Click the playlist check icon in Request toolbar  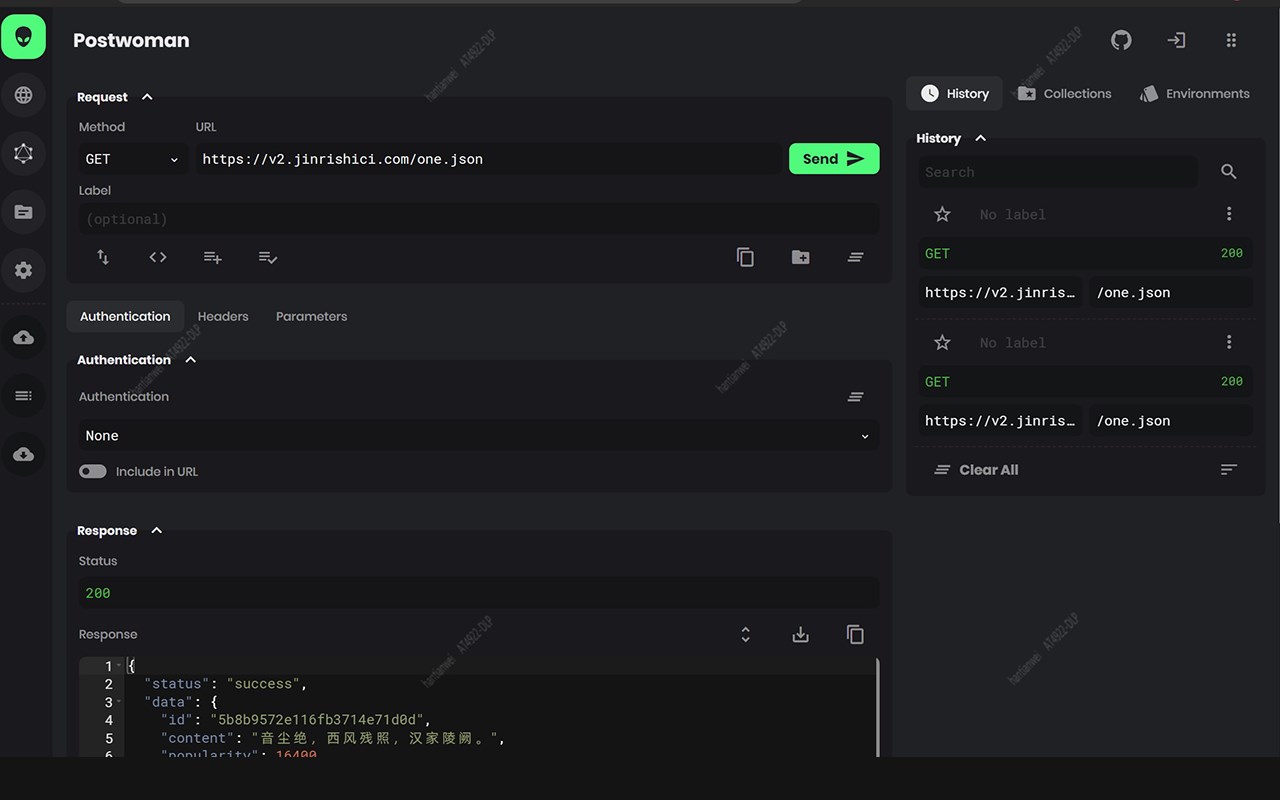point(268,257)
